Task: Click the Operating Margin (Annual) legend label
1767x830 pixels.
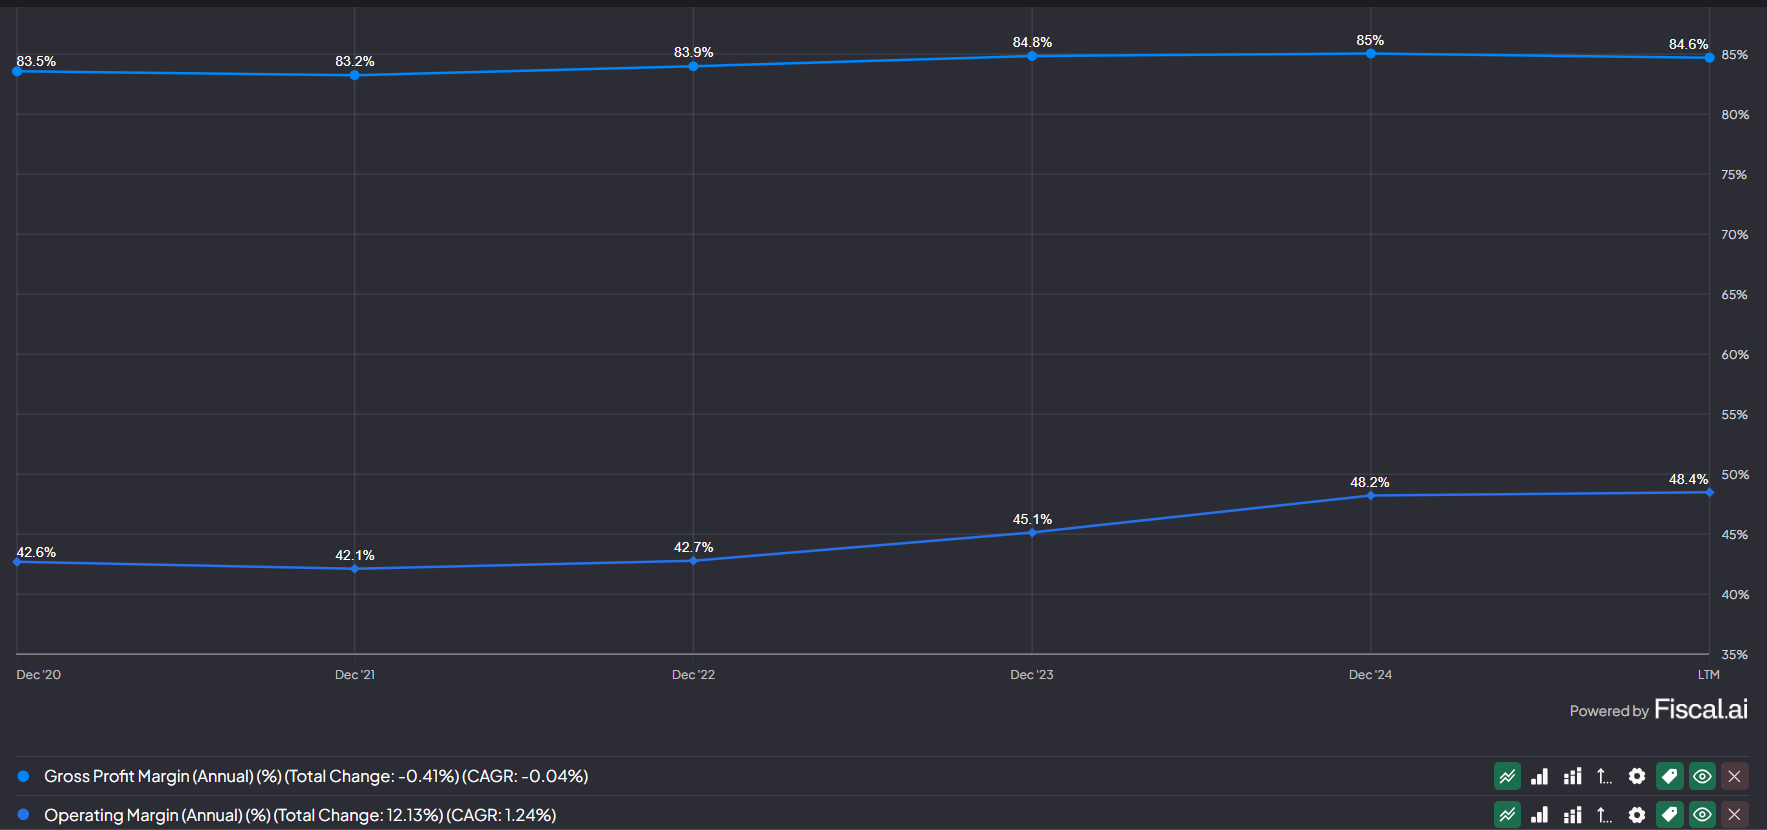Action: (x=300, y=815)
